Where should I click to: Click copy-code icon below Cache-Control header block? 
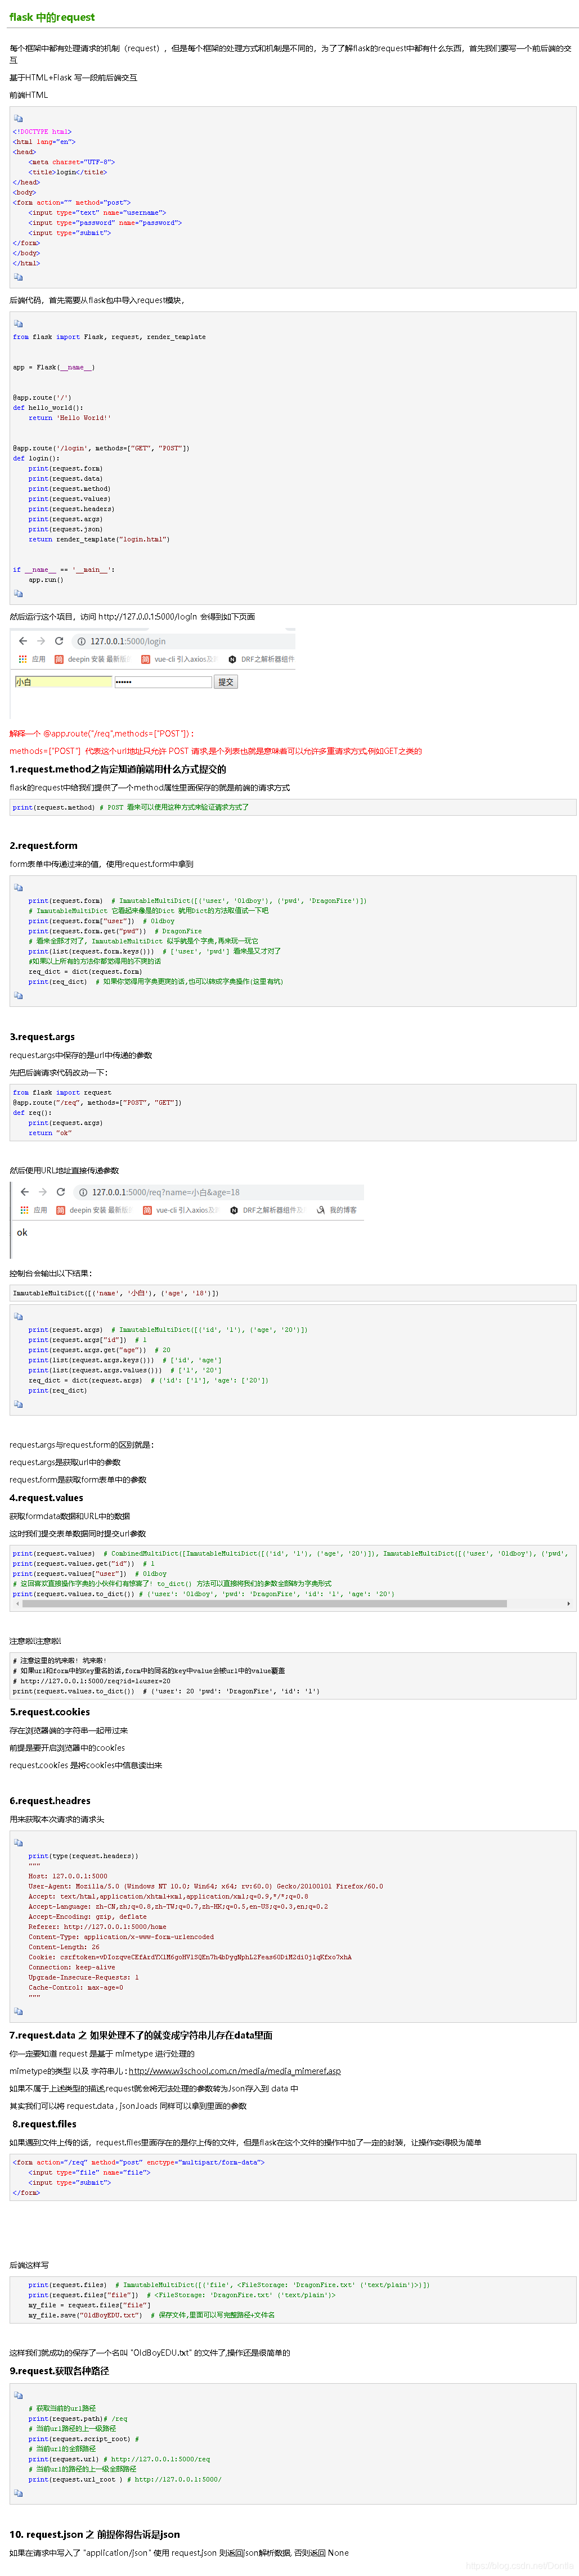pyautogui.click(x=18, y=2011)
